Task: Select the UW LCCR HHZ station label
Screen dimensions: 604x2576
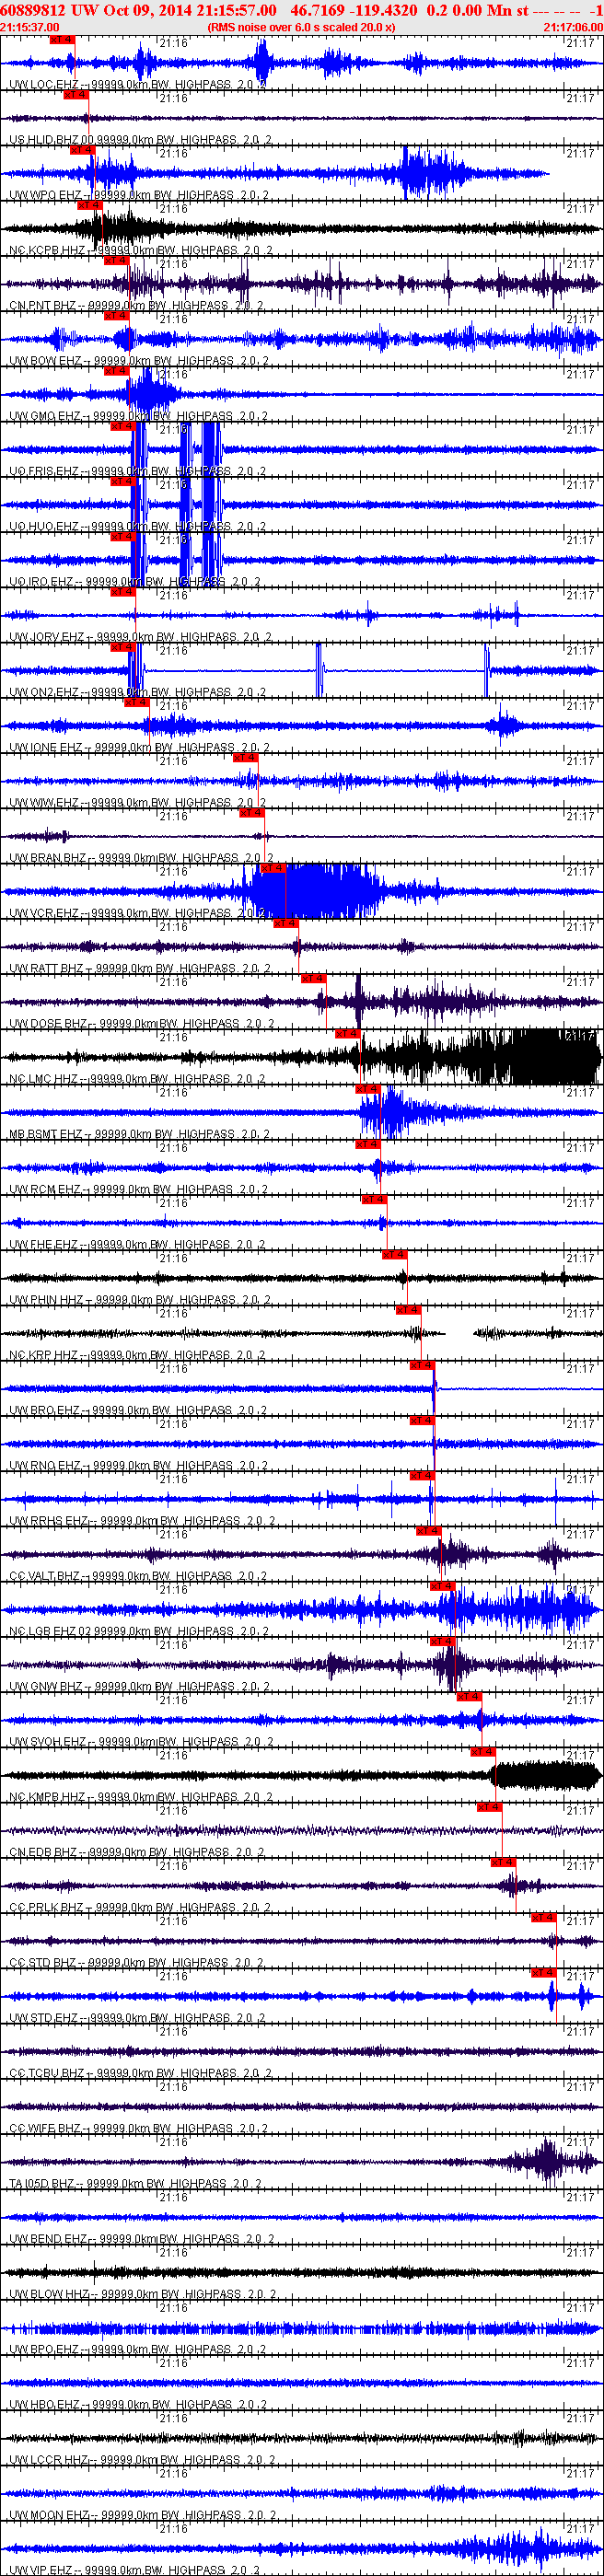Action: point(141,2459)
